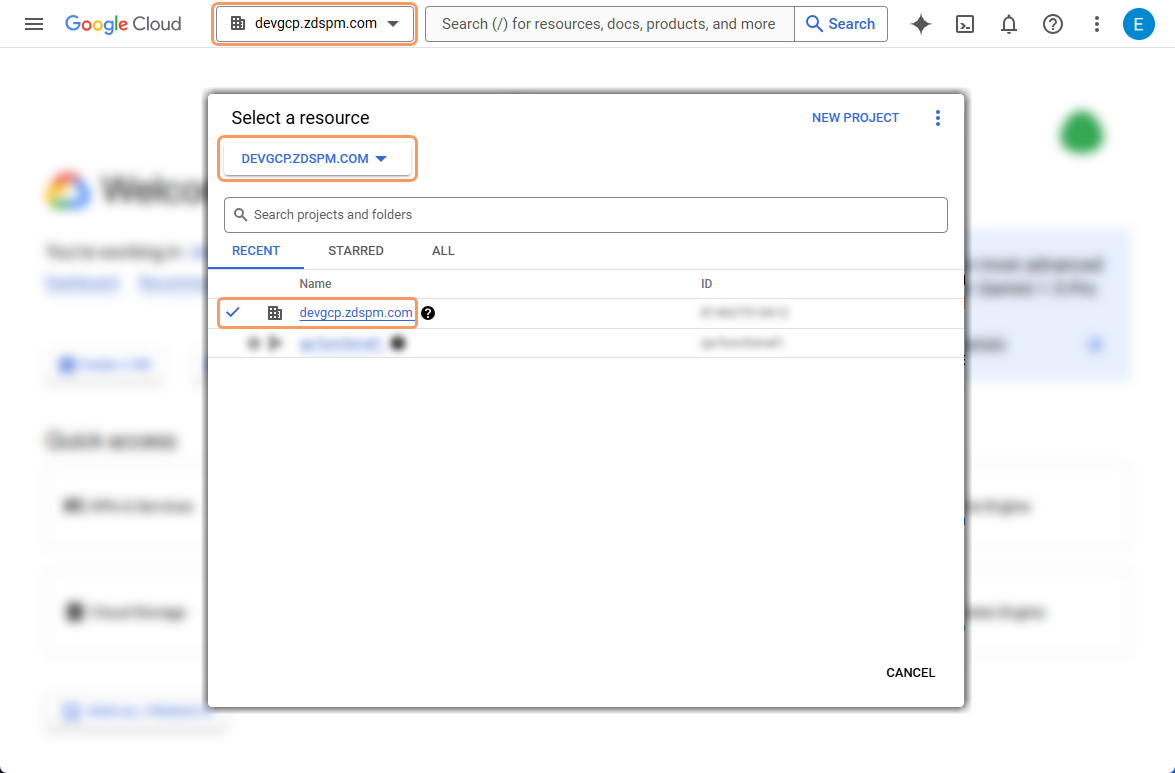Click the CANCEL button
Viewport: 1175px width, 773px height.
tap(909, 672)
